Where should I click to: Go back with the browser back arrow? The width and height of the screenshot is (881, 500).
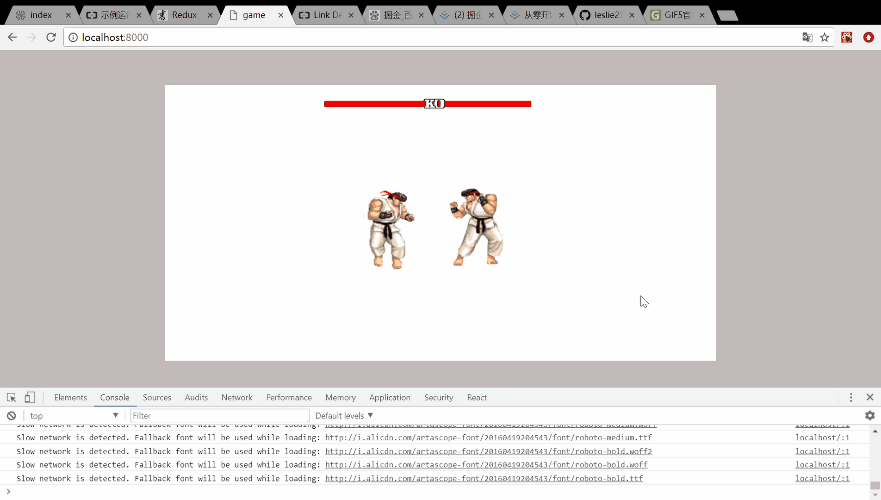click(12, 37)
